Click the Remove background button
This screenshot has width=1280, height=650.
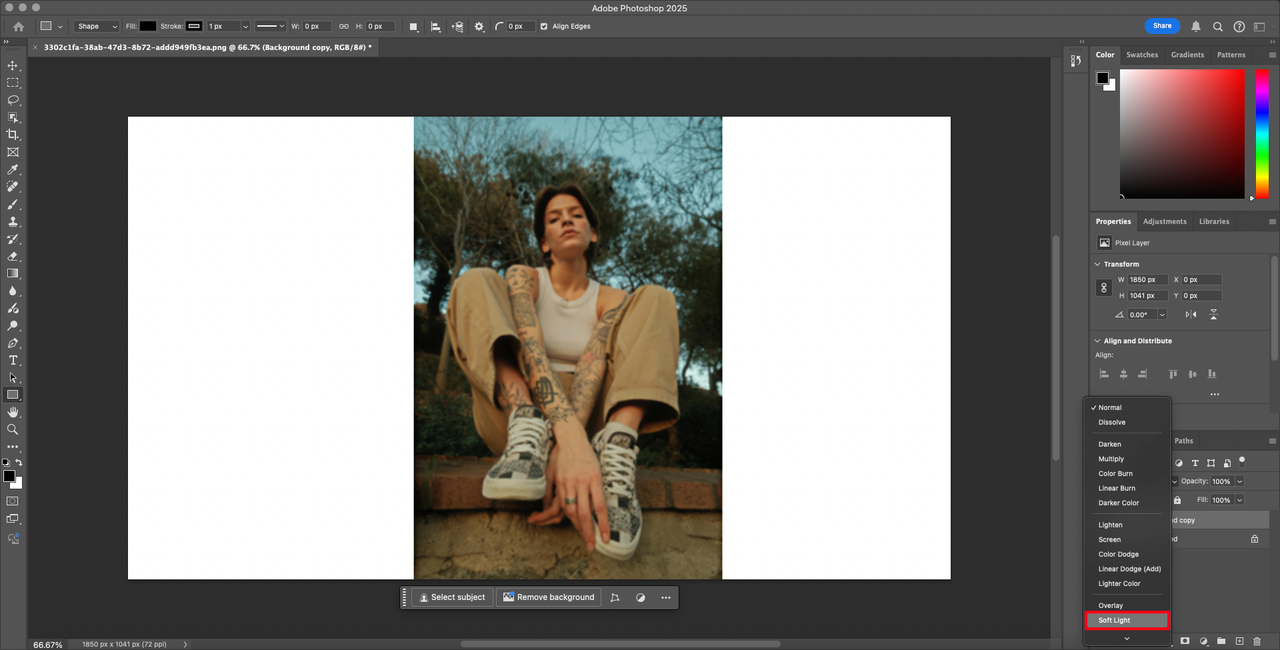point(548,597)
